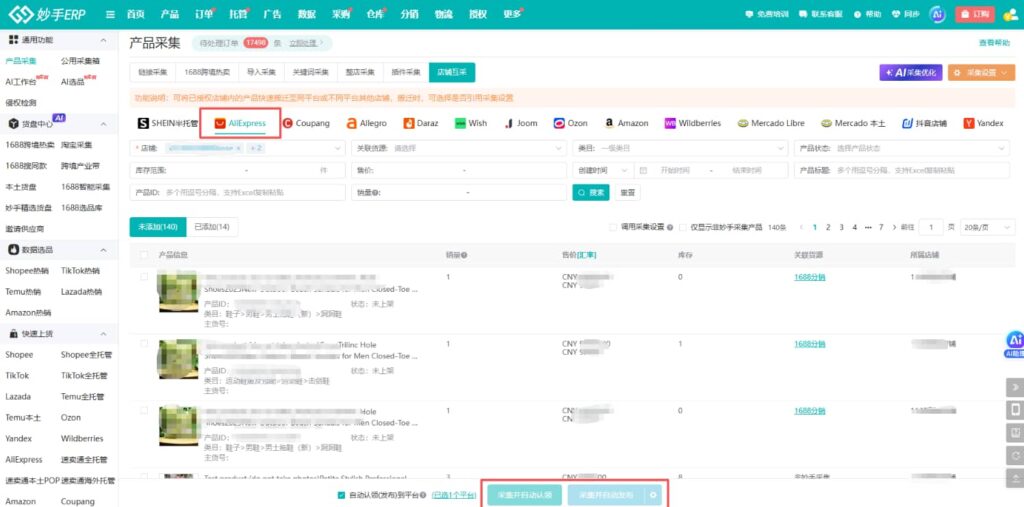
Task: Open 广告 in top navigation
Action: (272, 14)
